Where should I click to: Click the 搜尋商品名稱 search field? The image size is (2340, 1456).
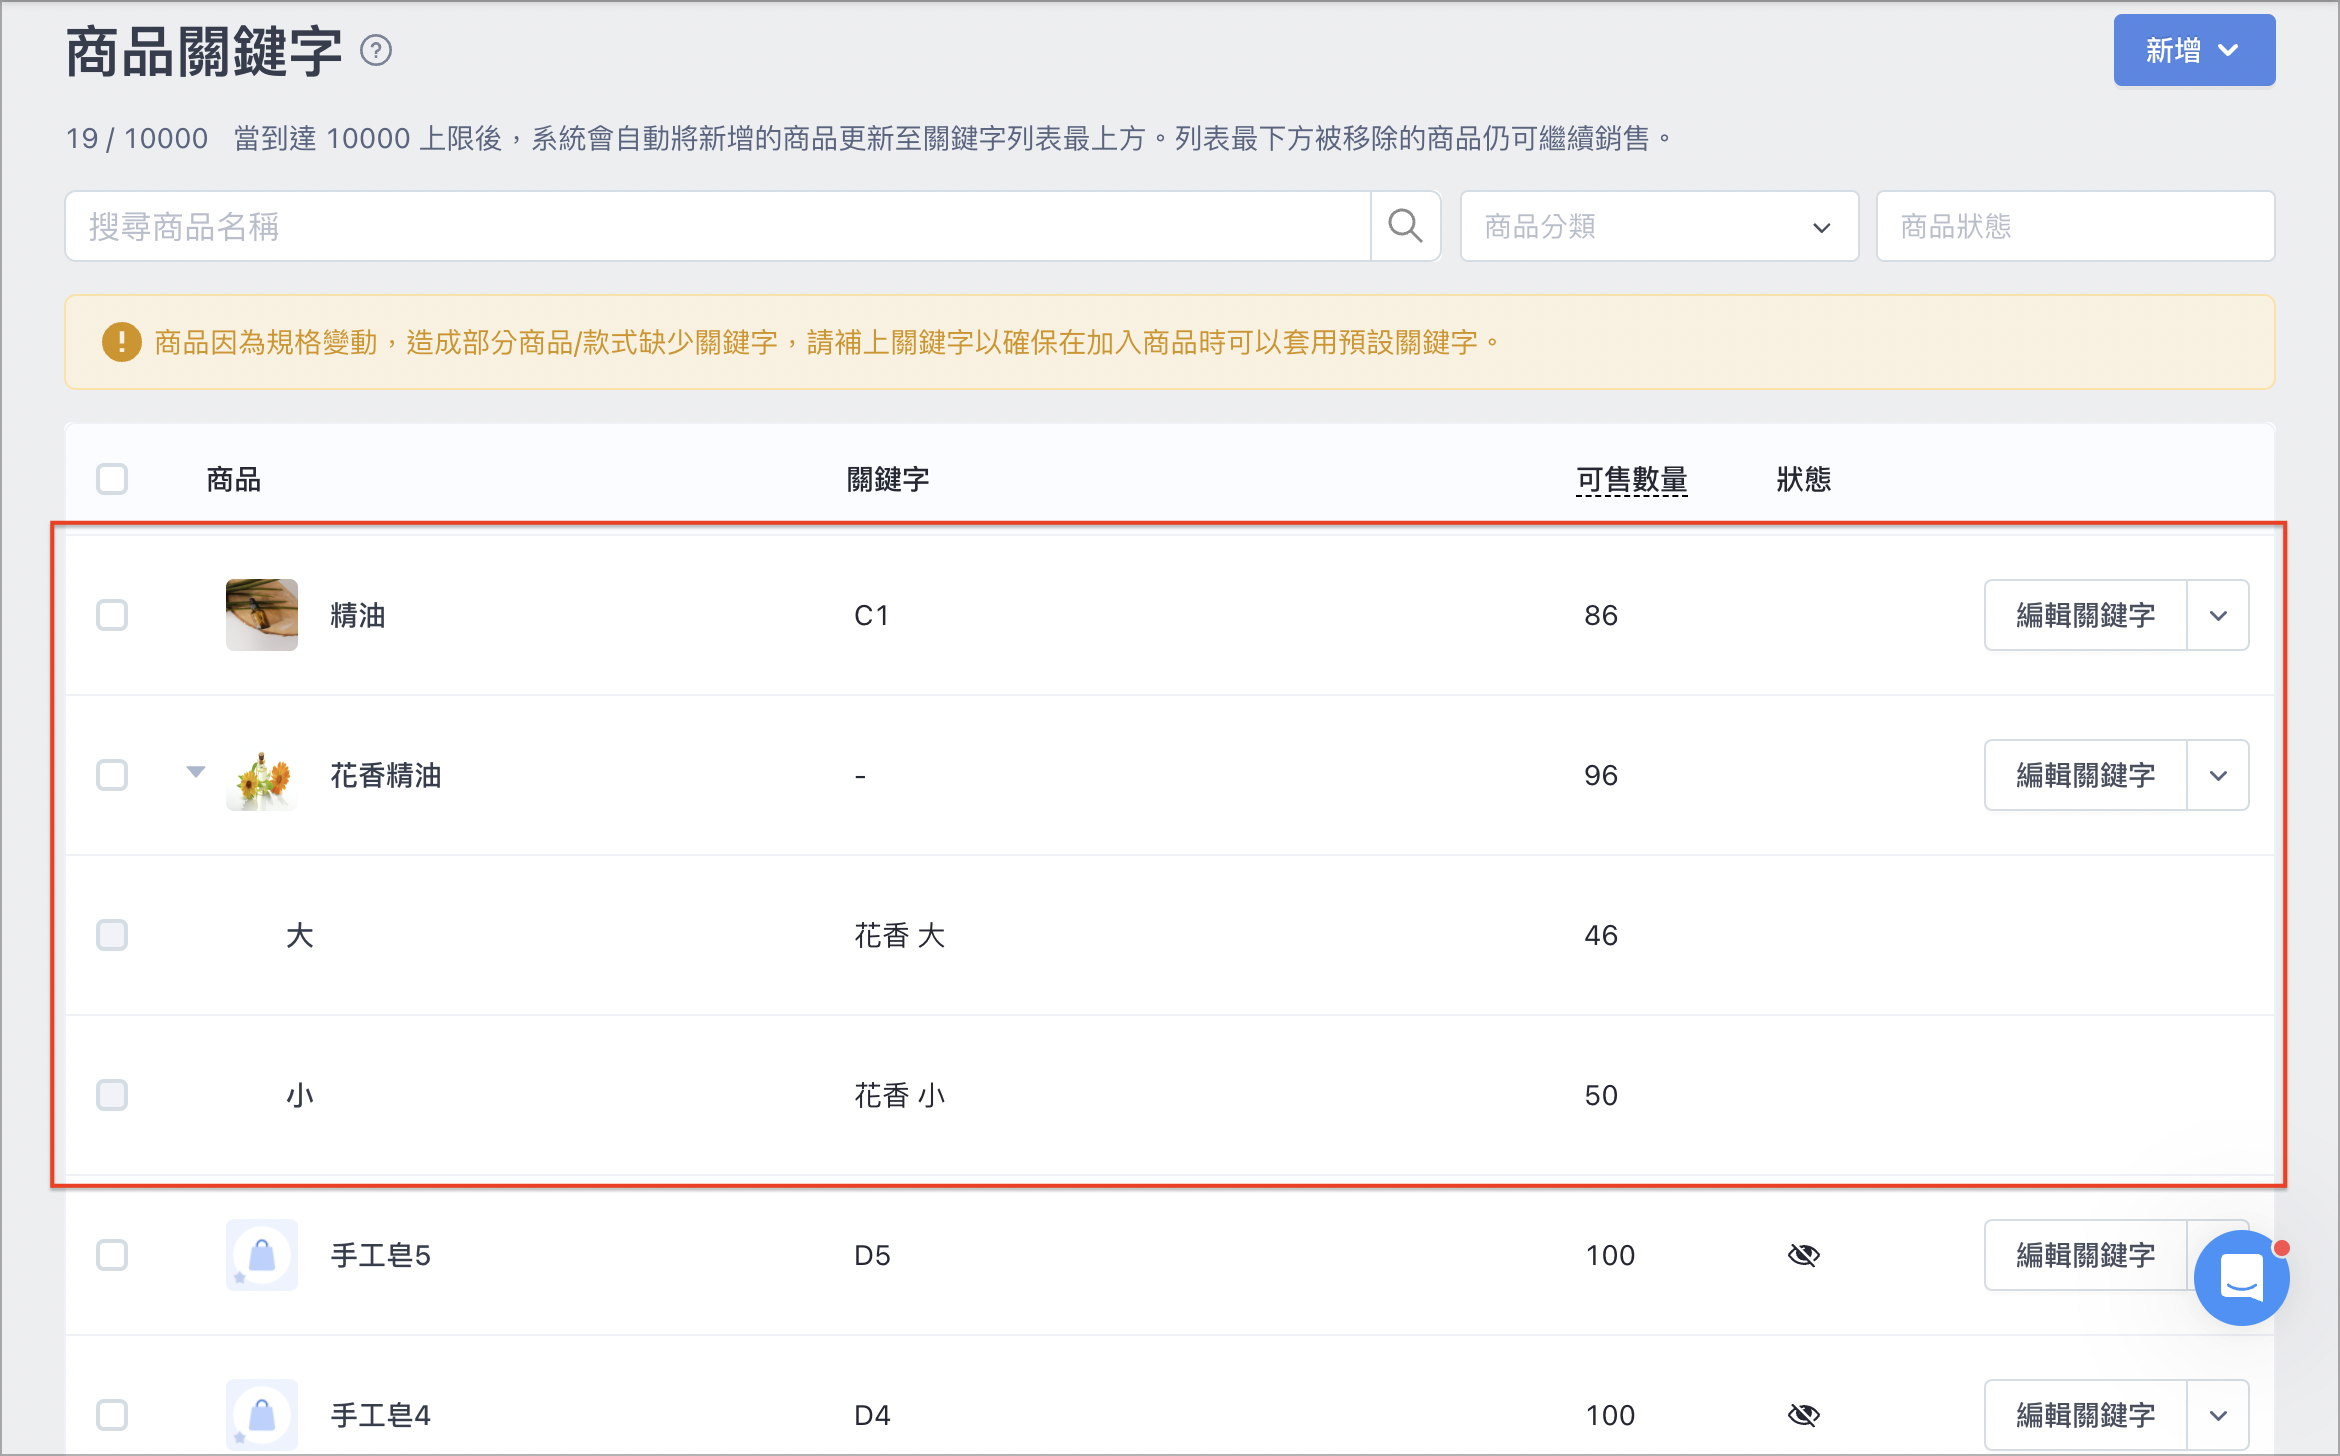718,226
